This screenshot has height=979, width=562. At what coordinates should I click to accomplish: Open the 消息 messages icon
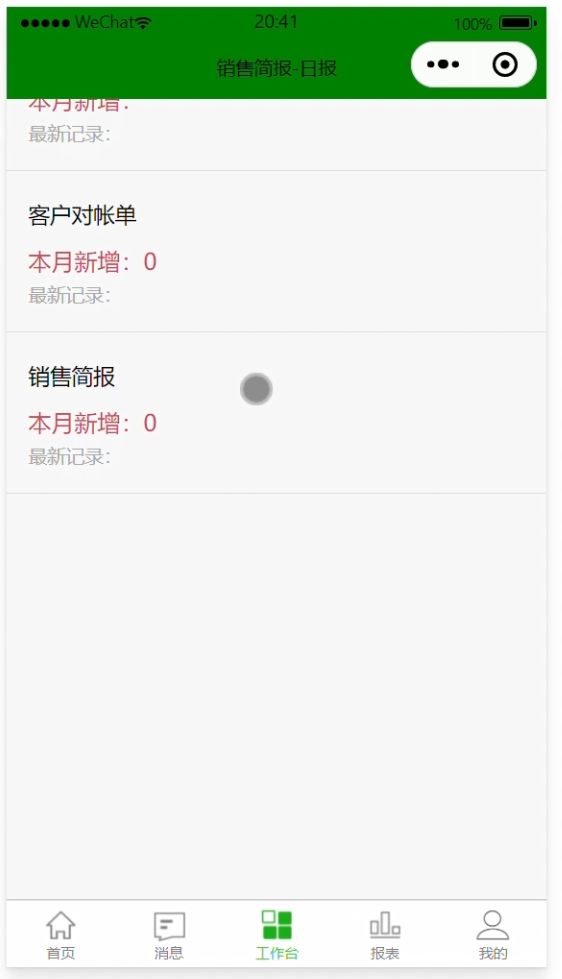[x=169, y=926]
